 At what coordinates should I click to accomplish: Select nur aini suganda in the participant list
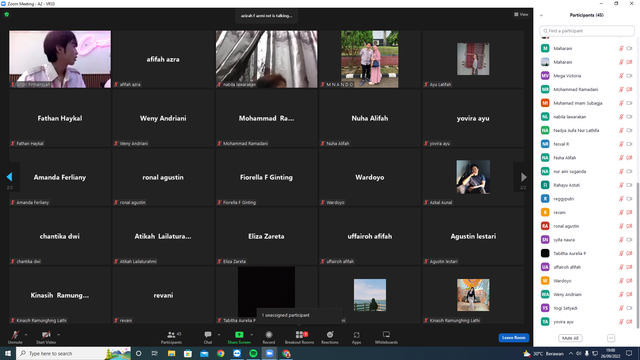coord(587,171)
